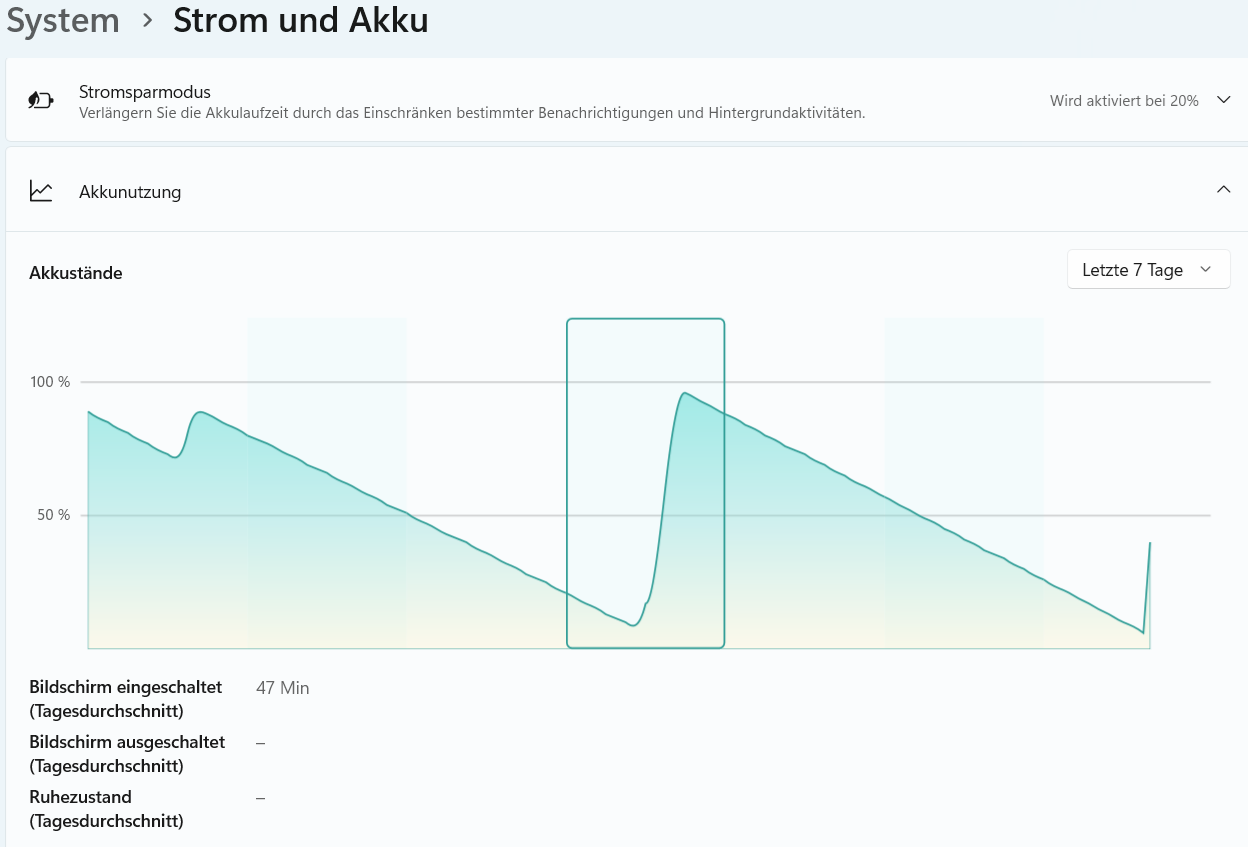The image size is (1248, 847).
Task: Click the "Strom und Akku" page heading
Action: 300,20
